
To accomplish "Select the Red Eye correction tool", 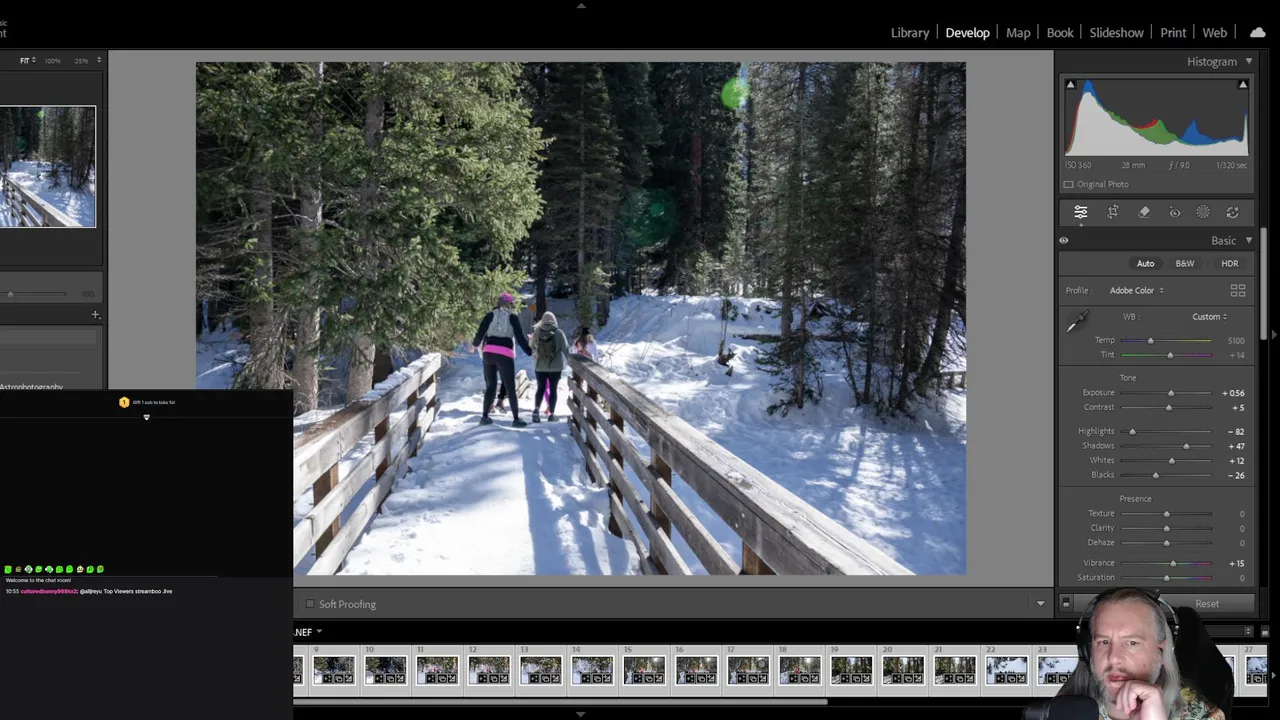I will (1175, 212).
